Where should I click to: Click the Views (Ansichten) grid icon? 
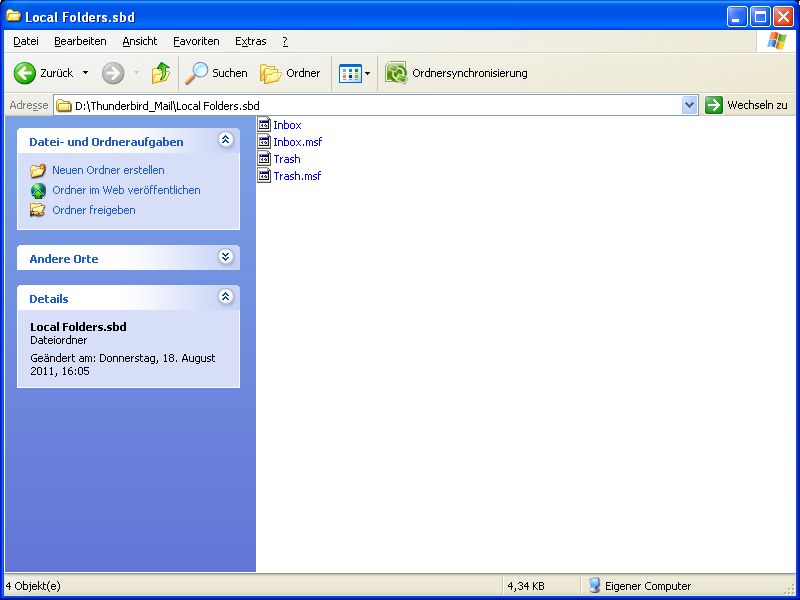click(x=349, y=73)
